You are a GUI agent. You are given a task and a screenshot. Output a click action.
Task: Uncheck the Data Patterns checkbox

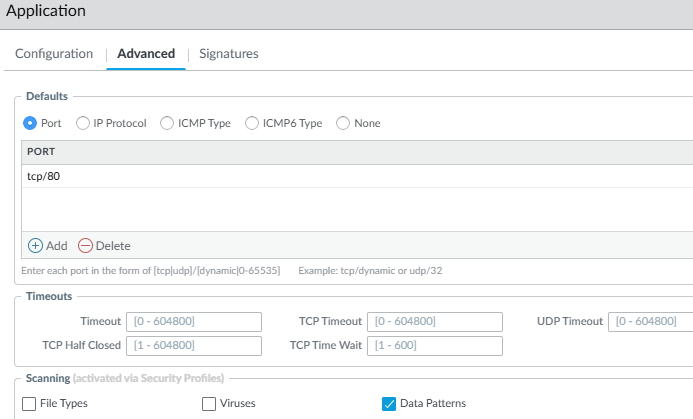coord(389,404)
